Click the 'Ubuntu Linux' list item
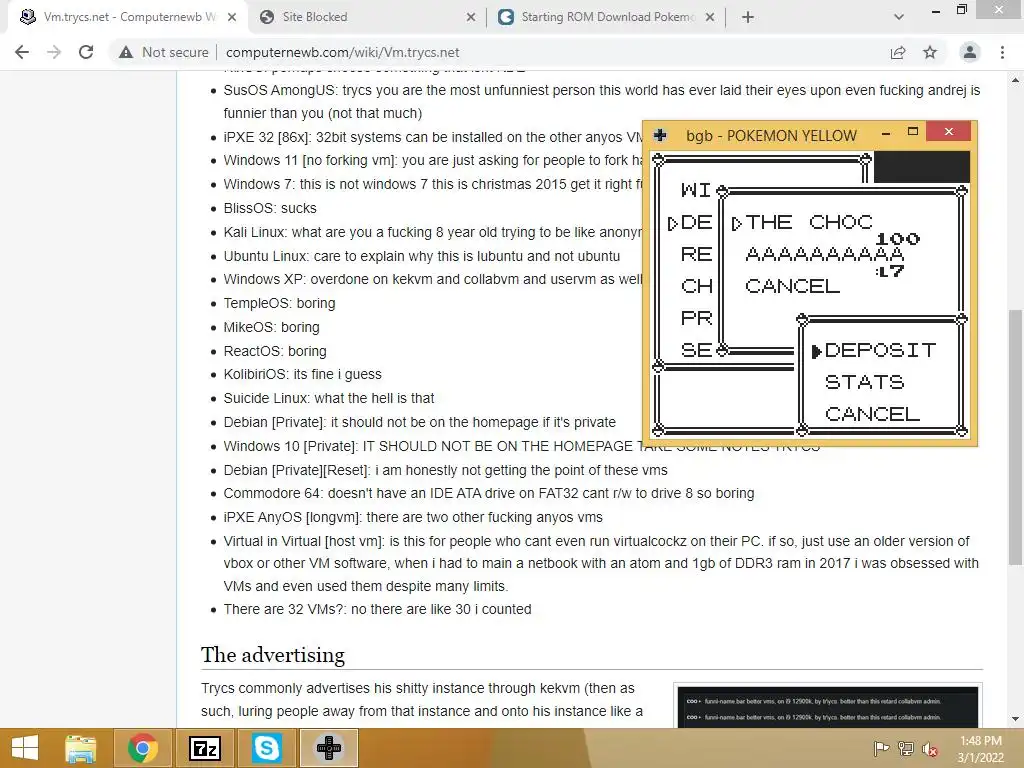 (x=422, y=256)
